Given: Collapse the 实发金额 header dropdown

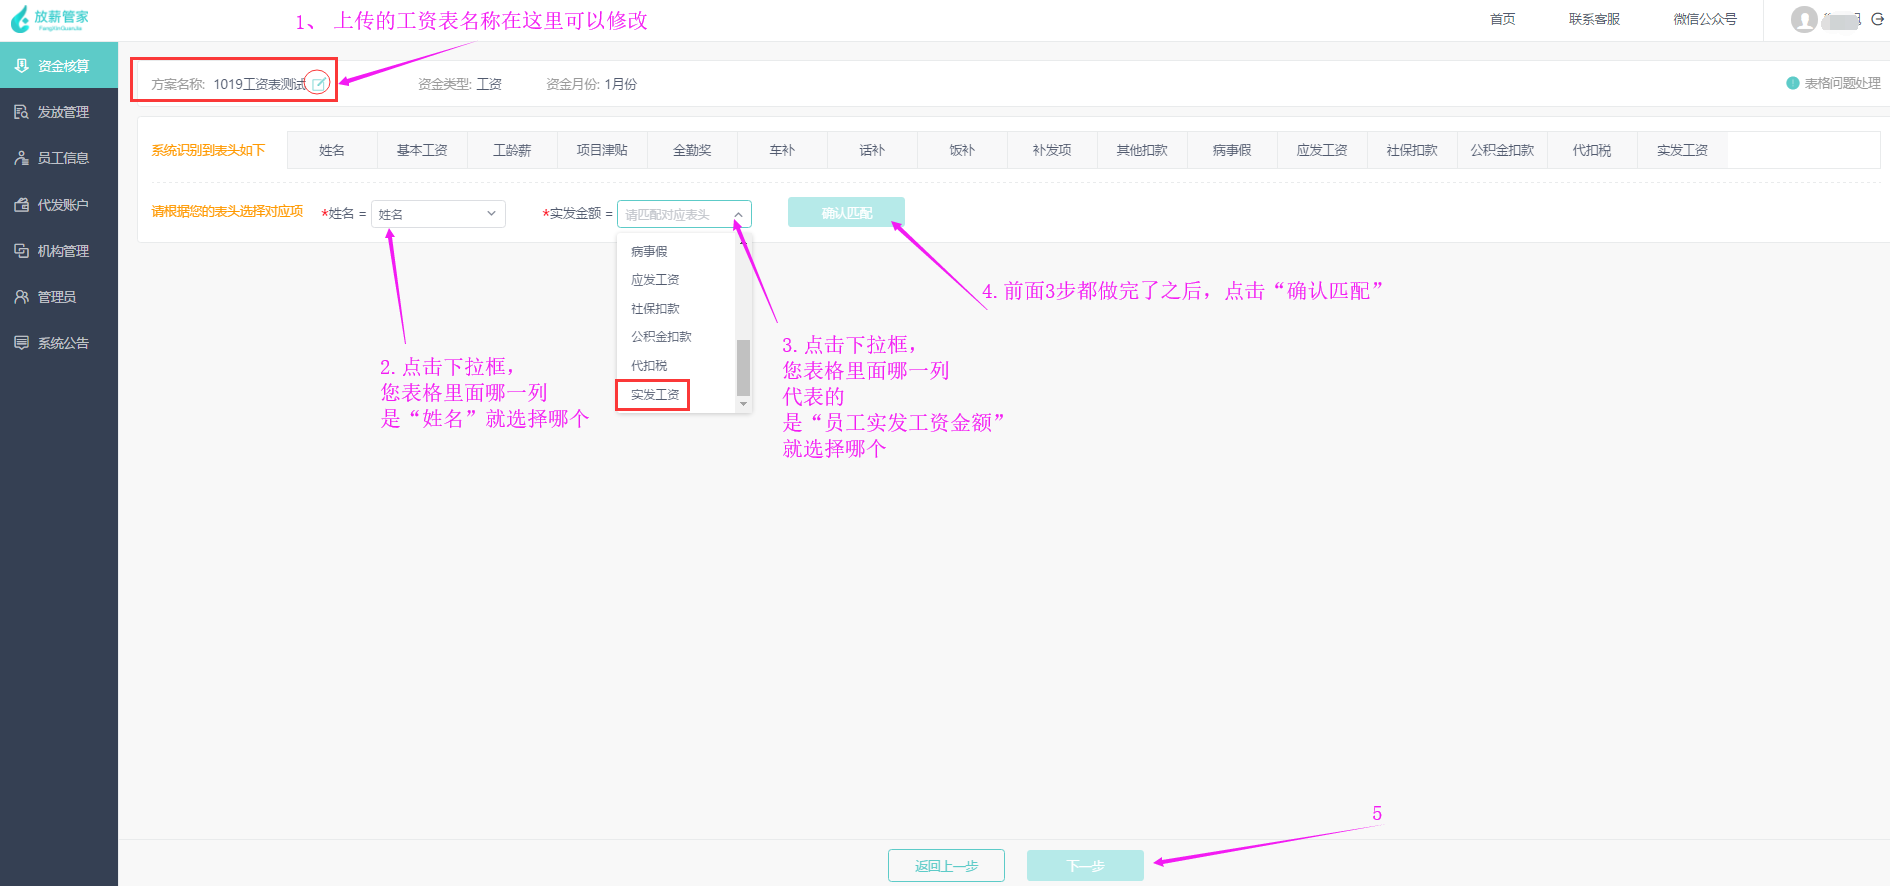Looking at the screenshot, I should (x=737, y=214).
